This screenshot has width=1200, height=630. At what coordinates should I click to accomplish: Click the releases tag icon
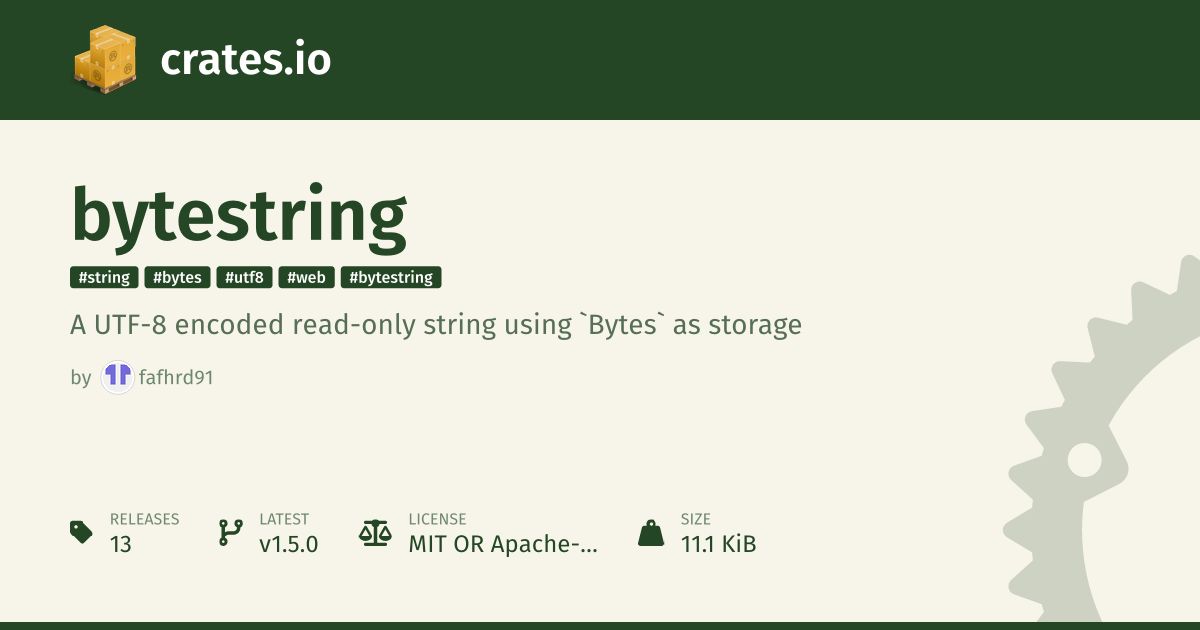(81, 532)
